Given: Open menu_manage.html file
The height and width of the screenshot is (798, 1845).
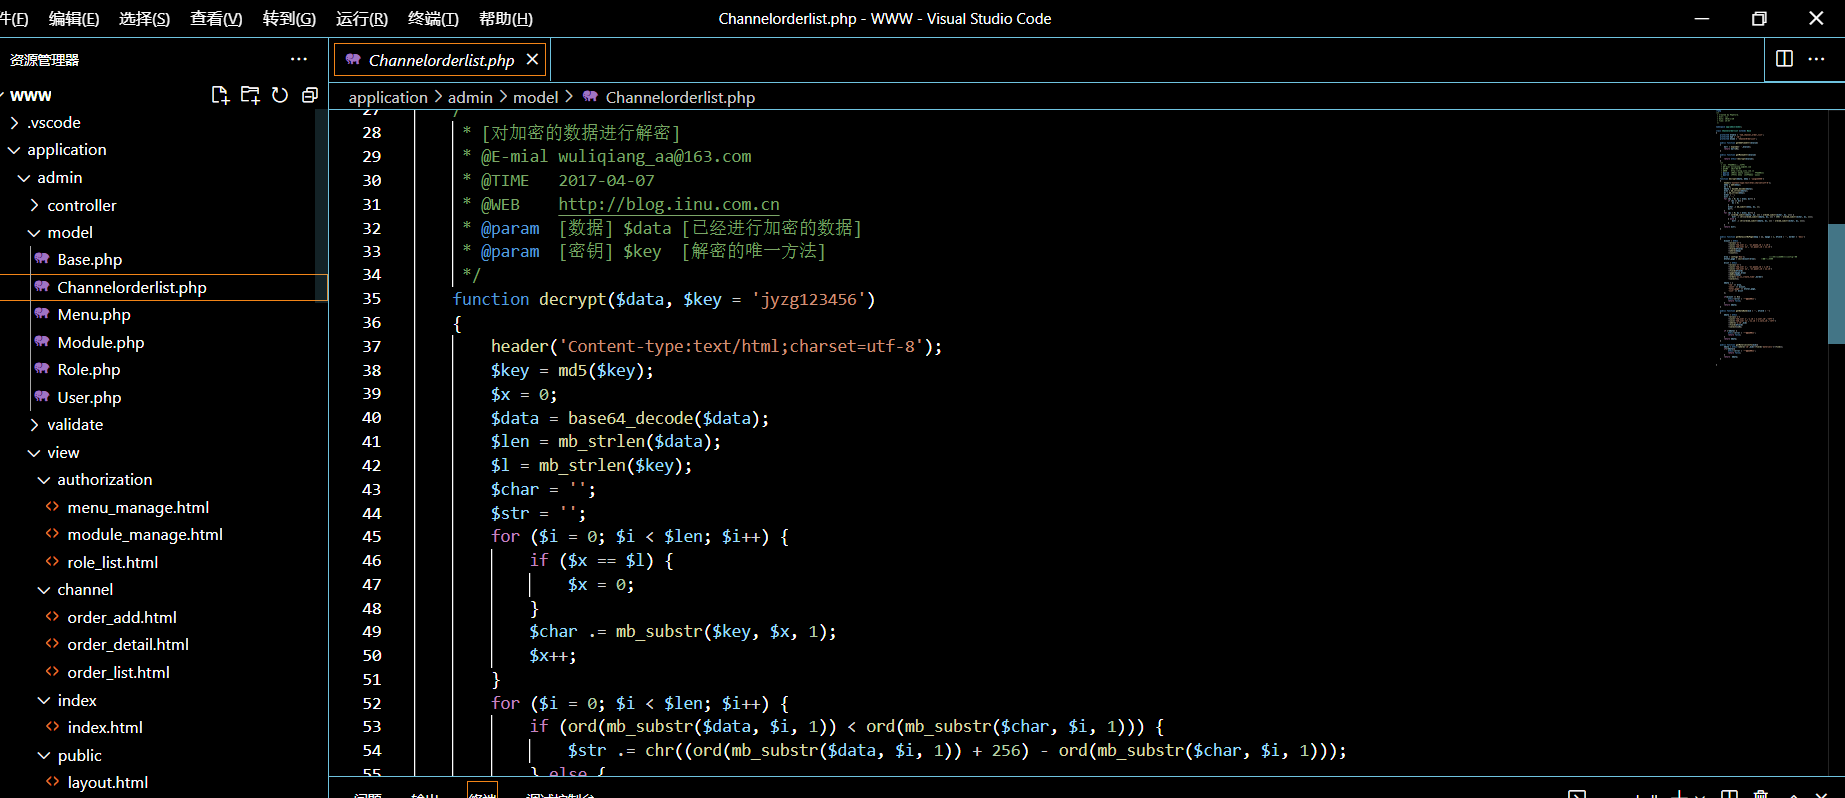Looking at the screenshot, I should tap(138, 507).
